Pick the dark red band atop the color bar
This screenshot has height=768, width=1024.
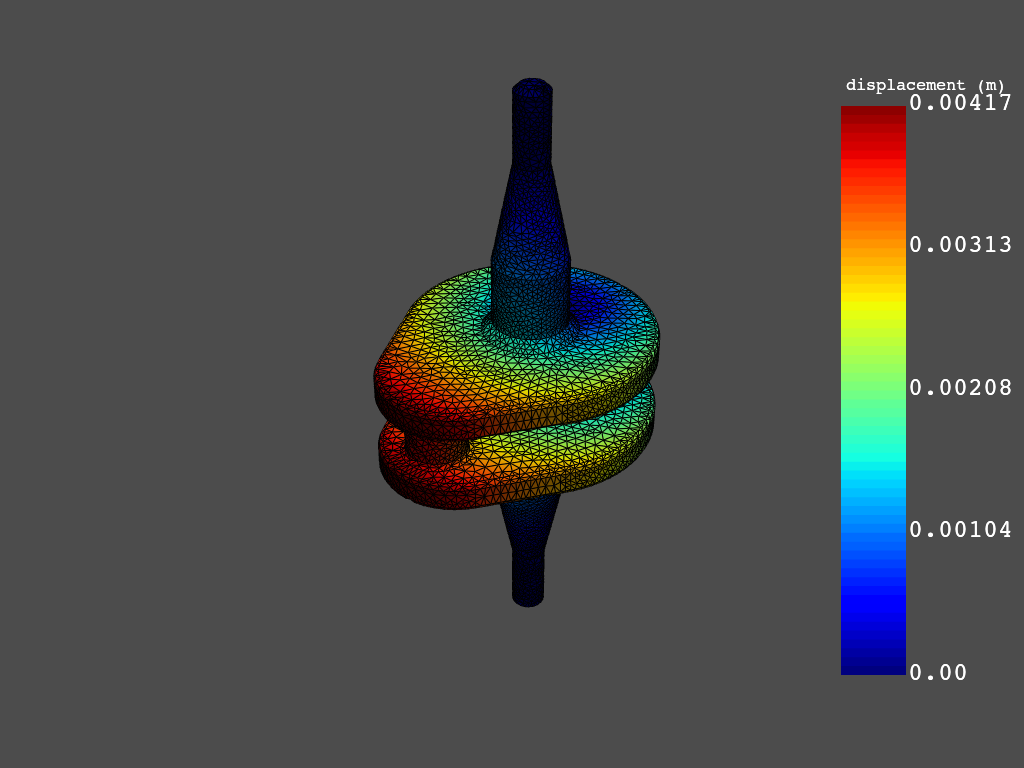pos(873,115)
